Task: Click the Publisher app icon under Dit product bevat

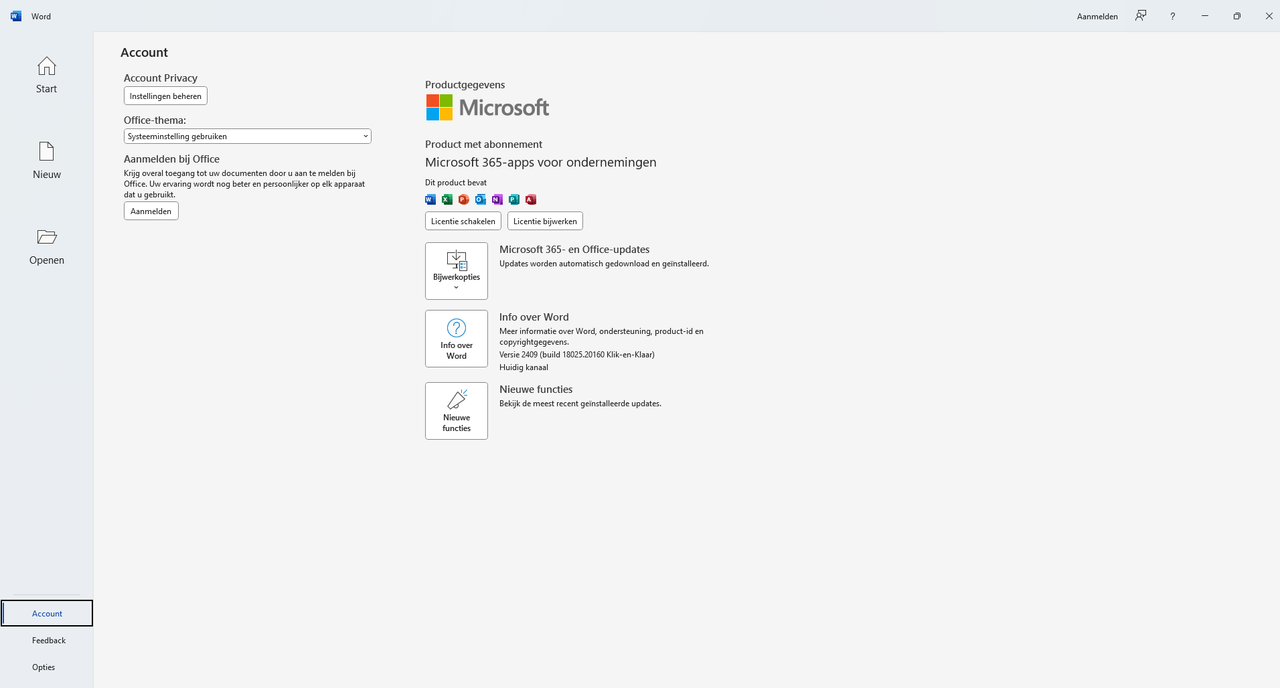Action: (x=514, y=199)
